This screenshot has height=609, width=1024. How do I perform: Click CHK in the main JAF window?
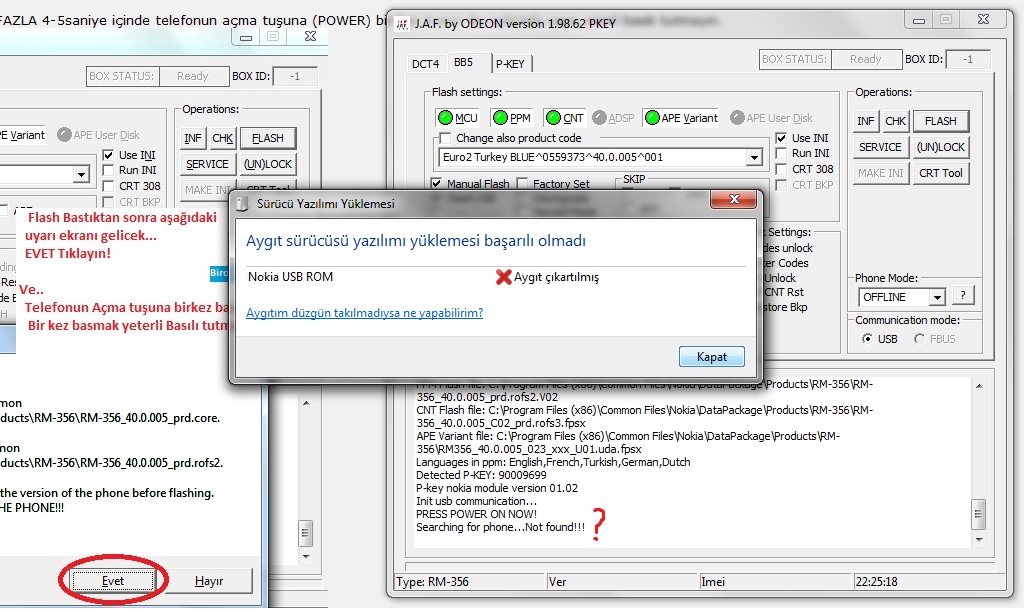pyautogui.click(x=895, y=121)
